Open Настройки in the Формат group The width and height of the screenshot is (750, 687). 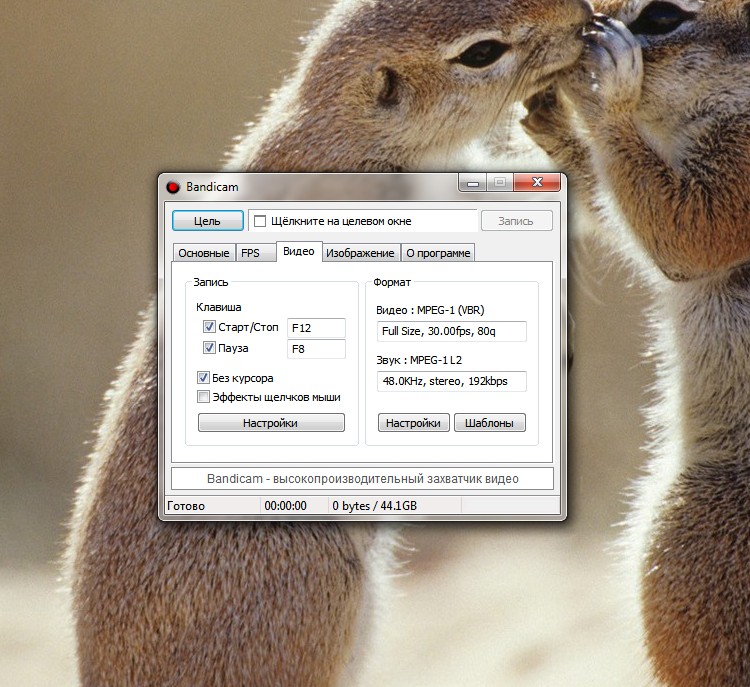[414, 423]
